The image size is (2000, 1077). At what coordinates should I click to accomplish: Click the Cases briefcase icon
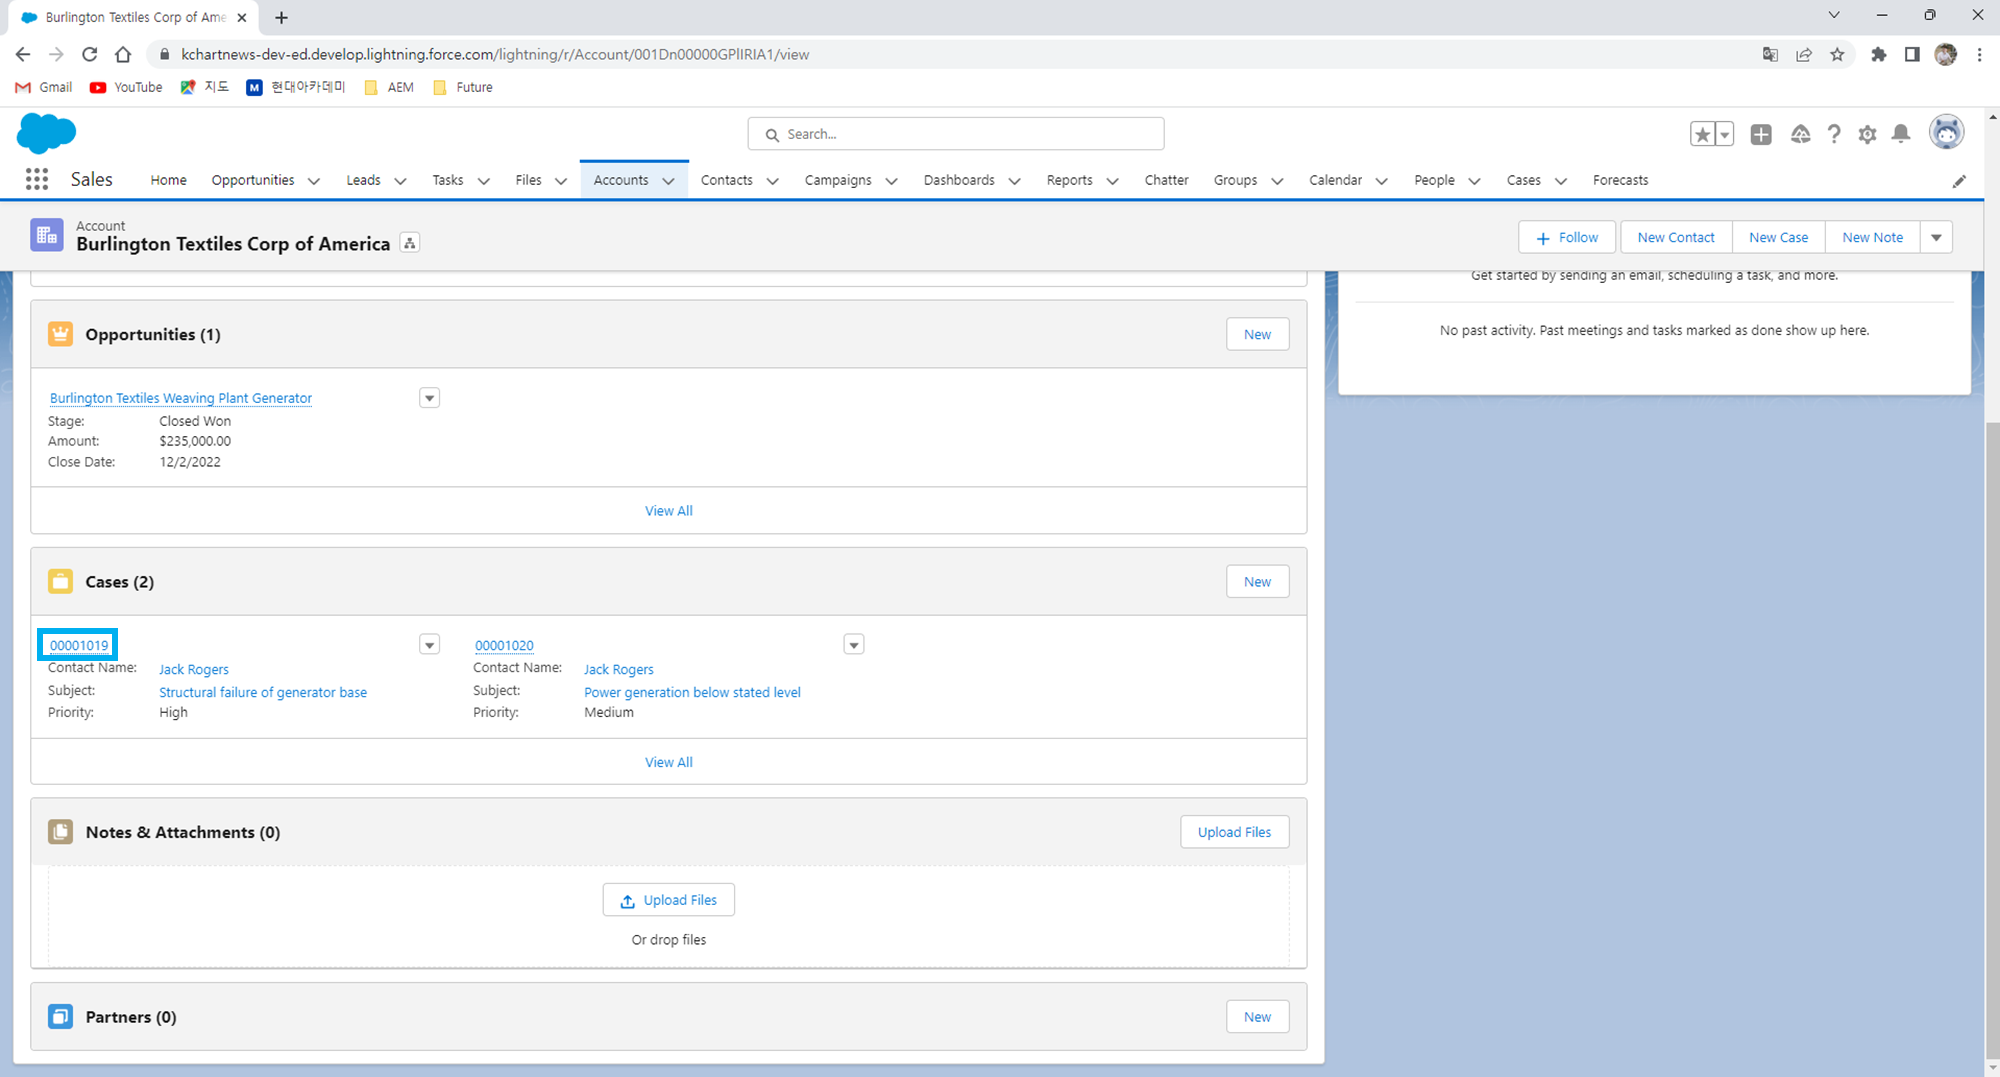click(60, 581)
